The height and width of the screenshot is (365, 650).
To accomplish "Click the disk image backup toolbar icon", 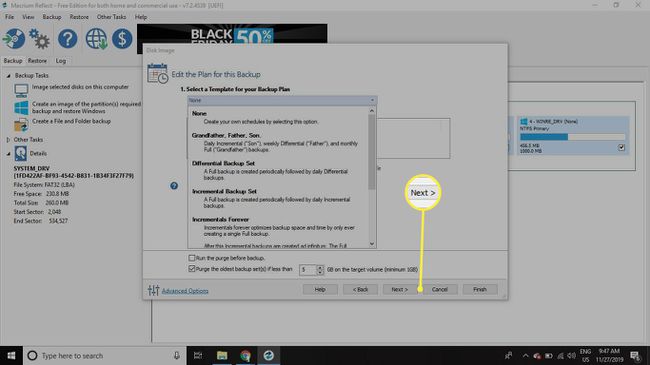I will click(x=14, y=39).
